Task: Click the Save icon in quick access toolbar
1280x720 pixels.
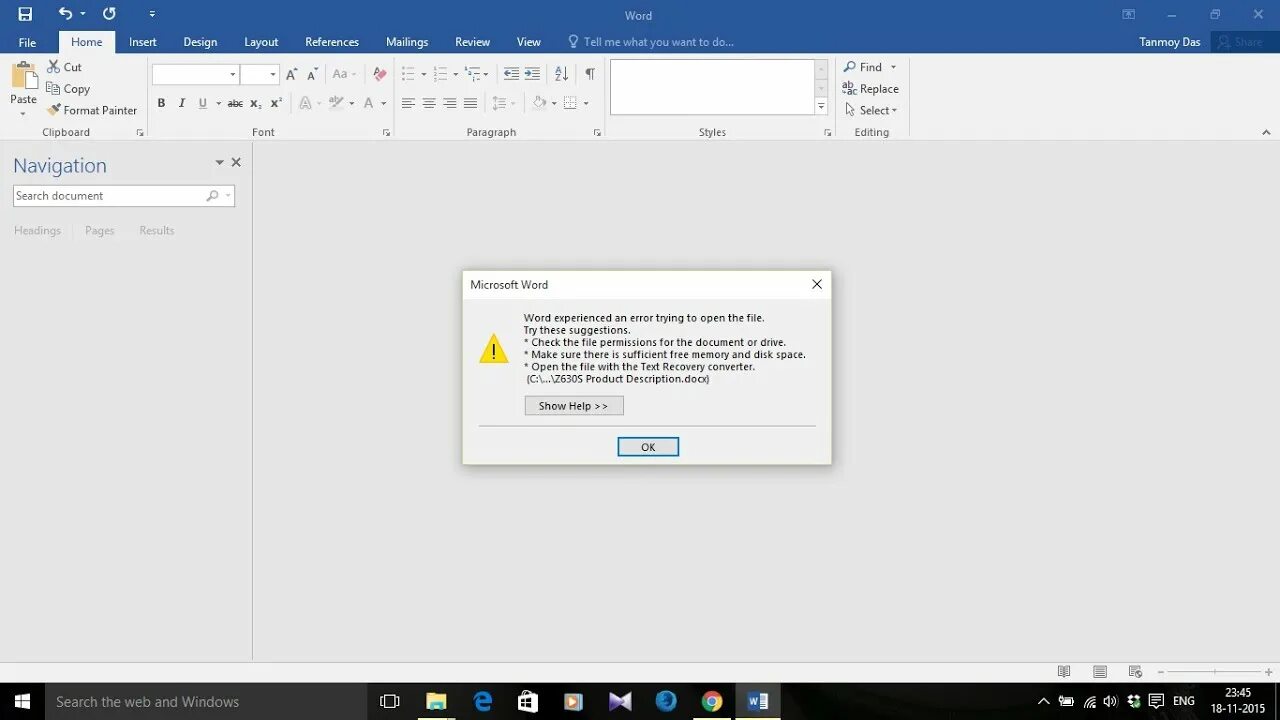Action: (x=25, y=14)
